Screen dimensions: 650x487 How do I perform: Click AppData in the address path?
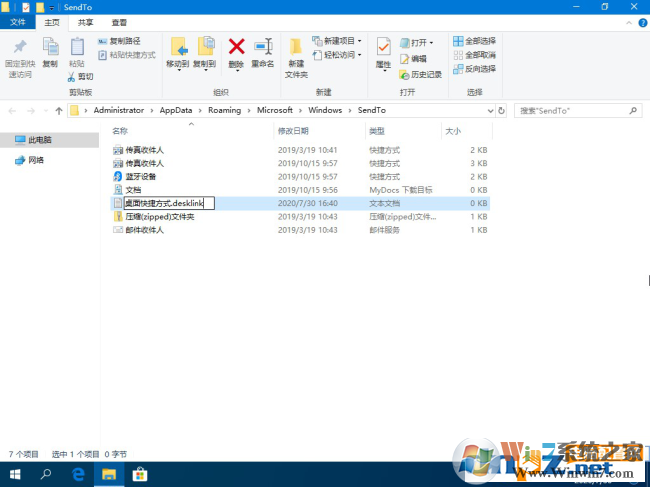[176, 110]
